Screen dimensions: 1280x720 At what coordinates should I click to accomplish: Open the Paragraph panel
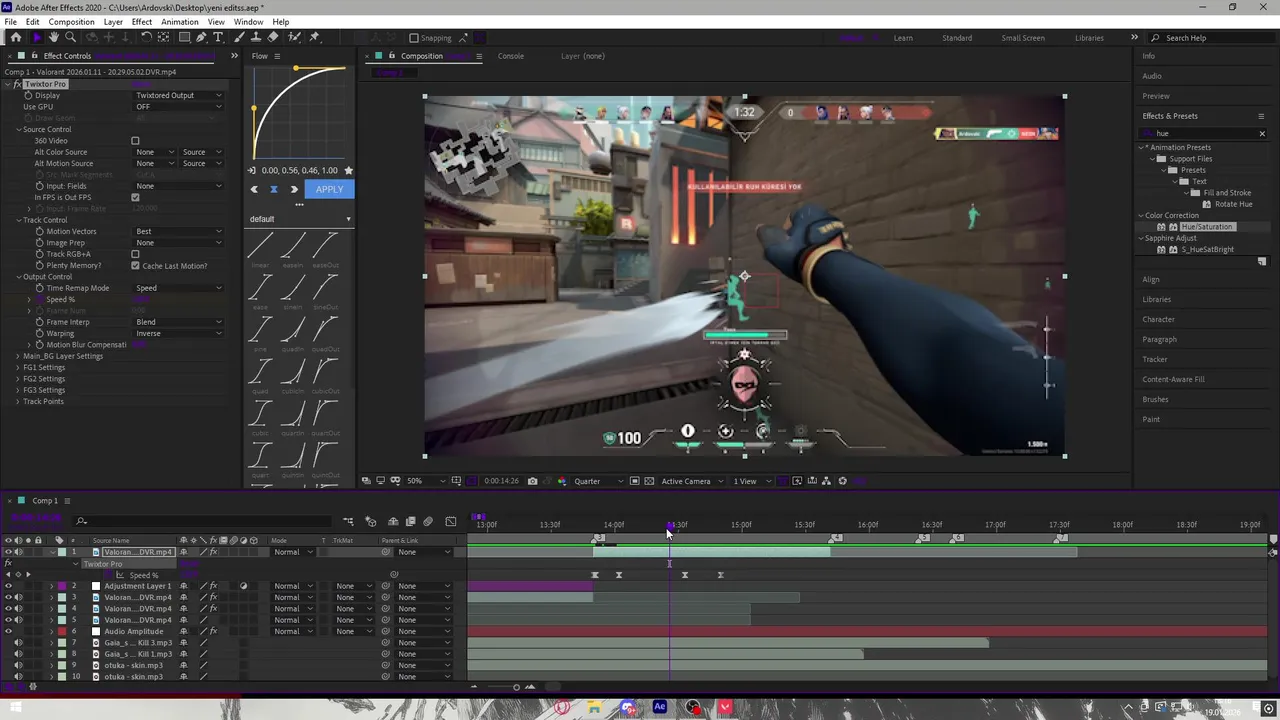pyautogui.click(x=1160, y=339)
